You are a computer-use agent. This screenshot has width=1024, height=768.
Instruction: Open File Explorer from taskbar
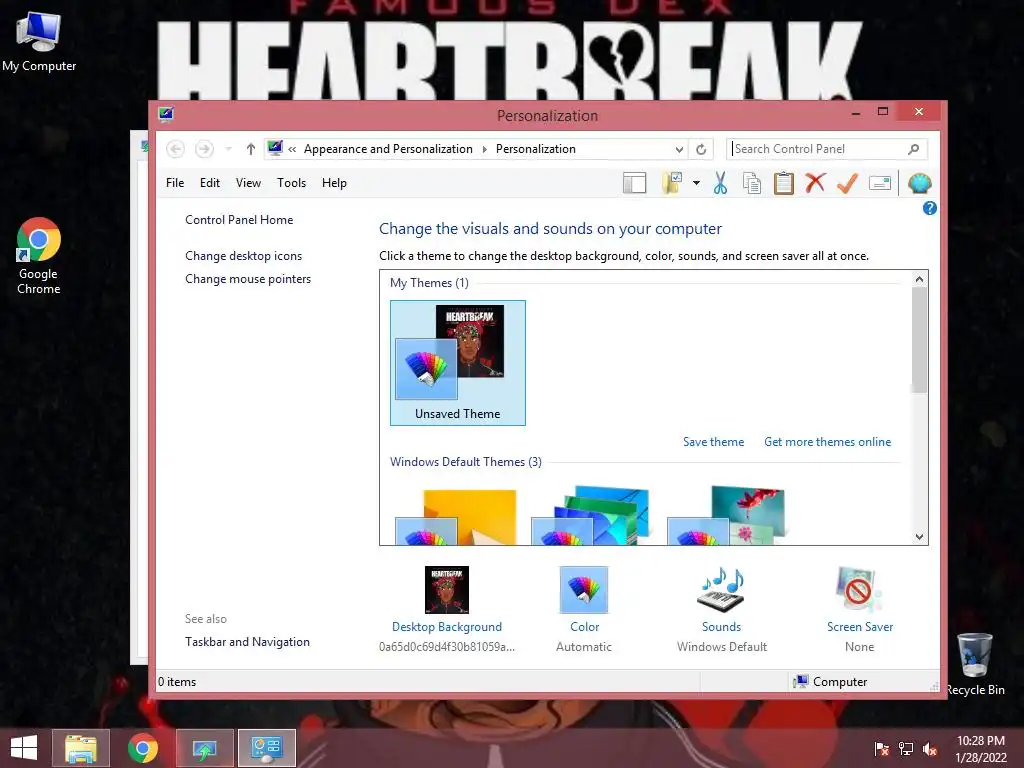(81, 748)
